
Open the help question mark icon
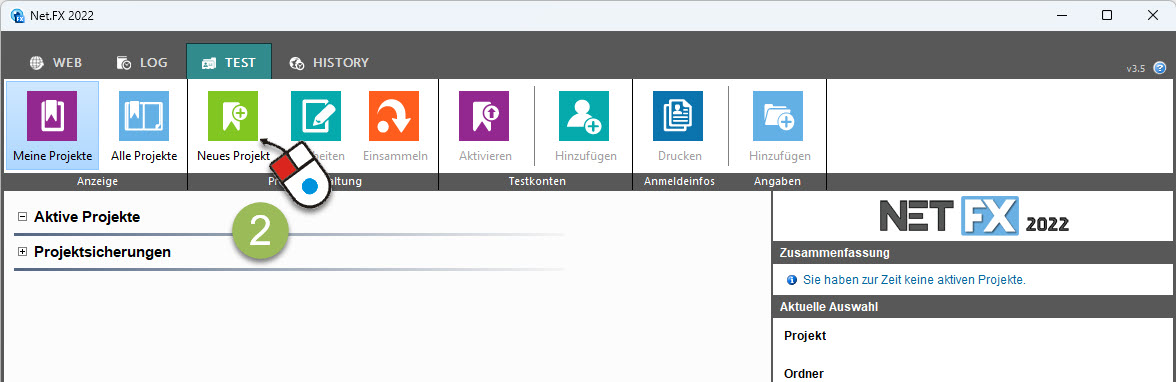1160,68
